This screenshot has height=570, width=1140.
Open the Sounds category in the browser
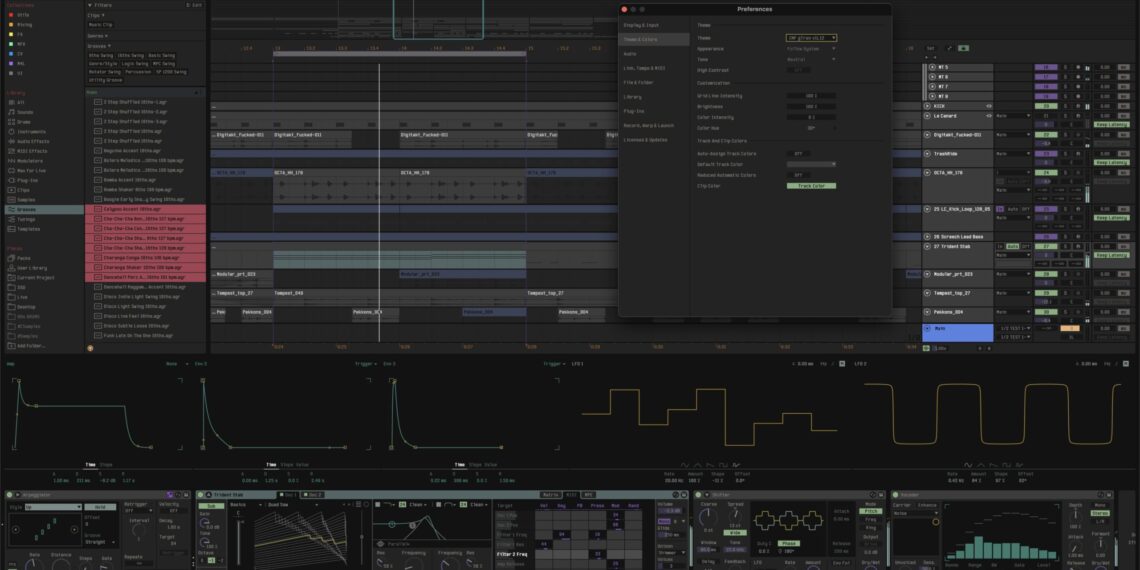point(28,112)
